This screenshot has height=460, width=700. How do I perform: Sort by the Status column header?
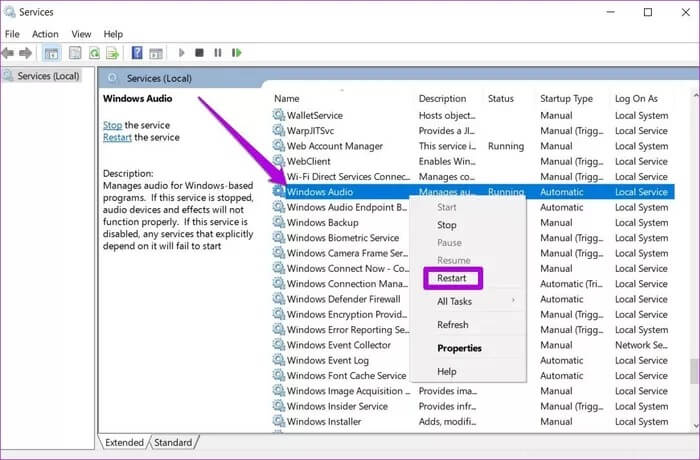501,99
